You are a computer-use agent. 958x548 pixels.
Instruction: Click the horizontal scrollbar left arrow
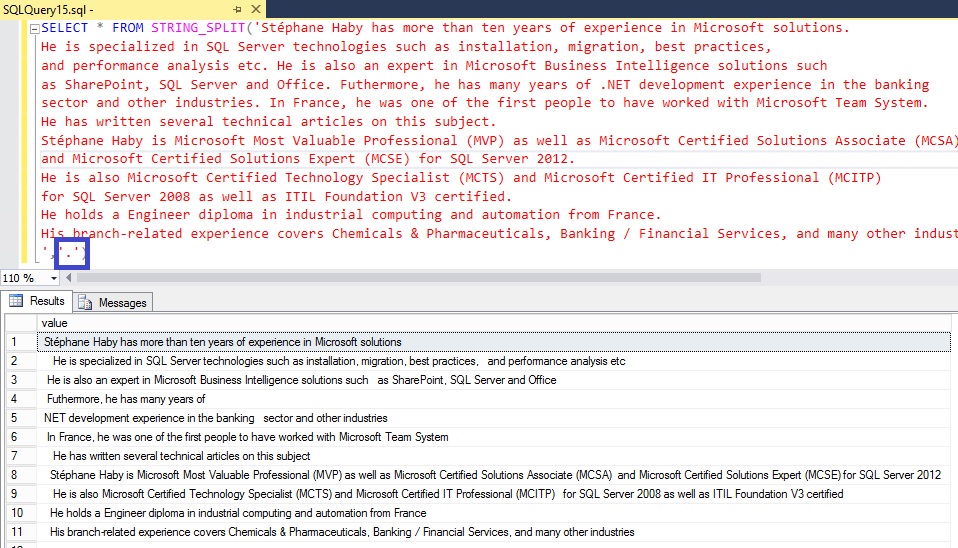pos(68,277)
